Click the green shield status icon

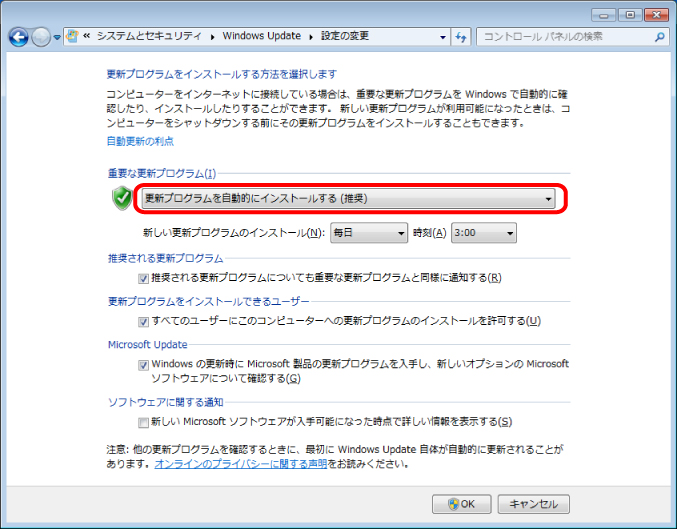122,198
